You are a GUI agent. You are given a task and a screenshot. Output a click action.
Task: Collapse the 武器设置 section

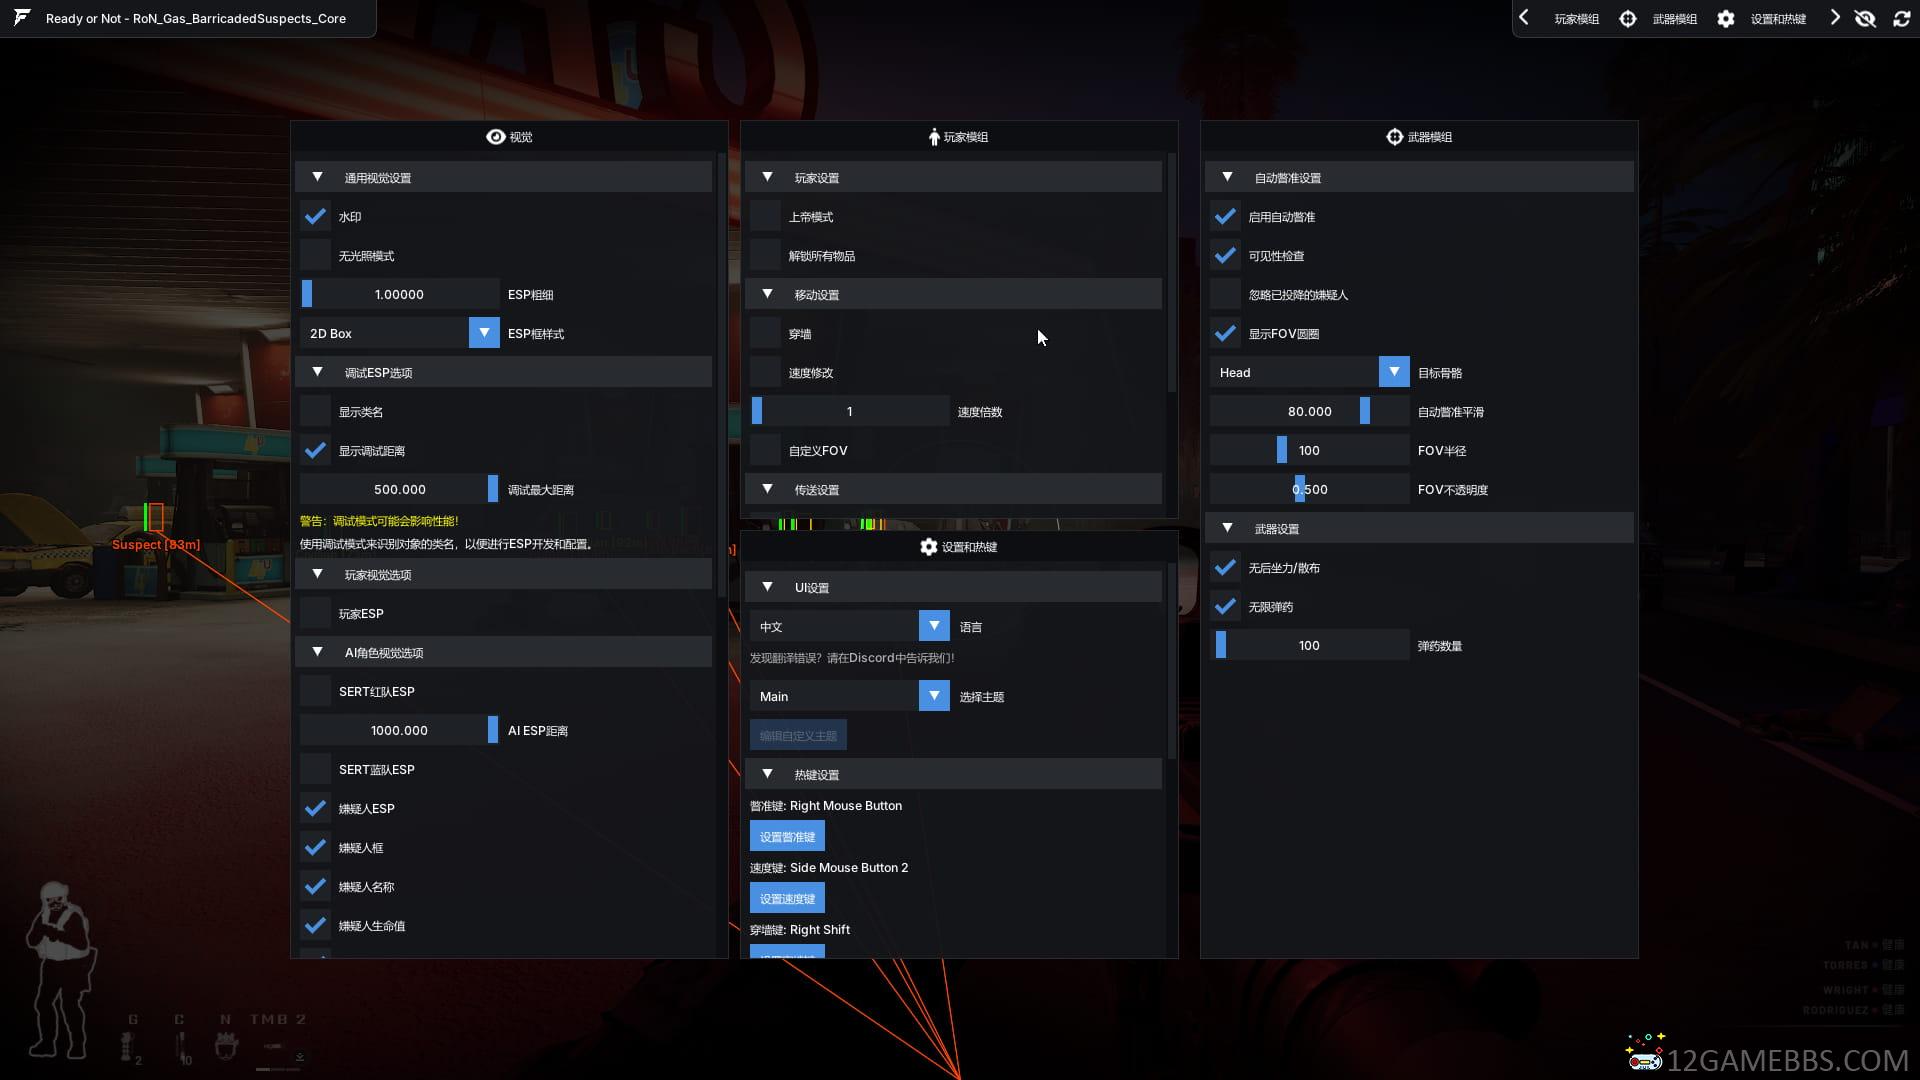1419,528
